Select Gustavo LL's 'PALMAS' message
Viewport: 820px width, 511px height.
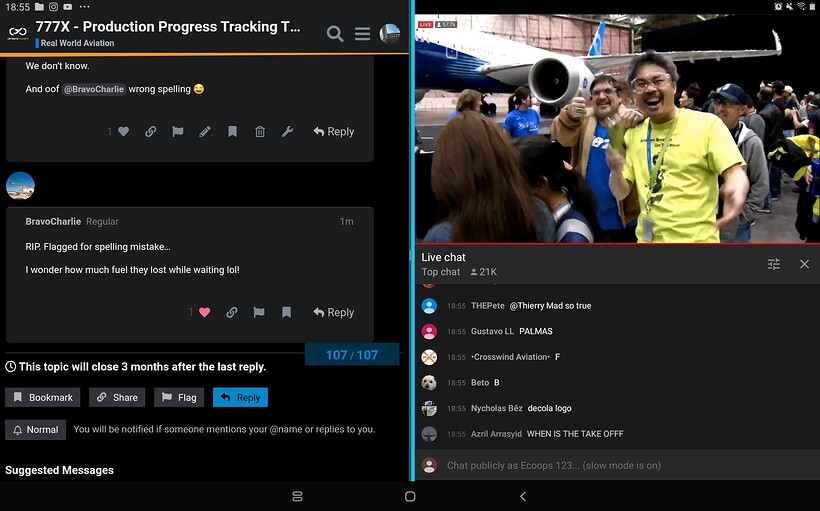pos(536,332)
